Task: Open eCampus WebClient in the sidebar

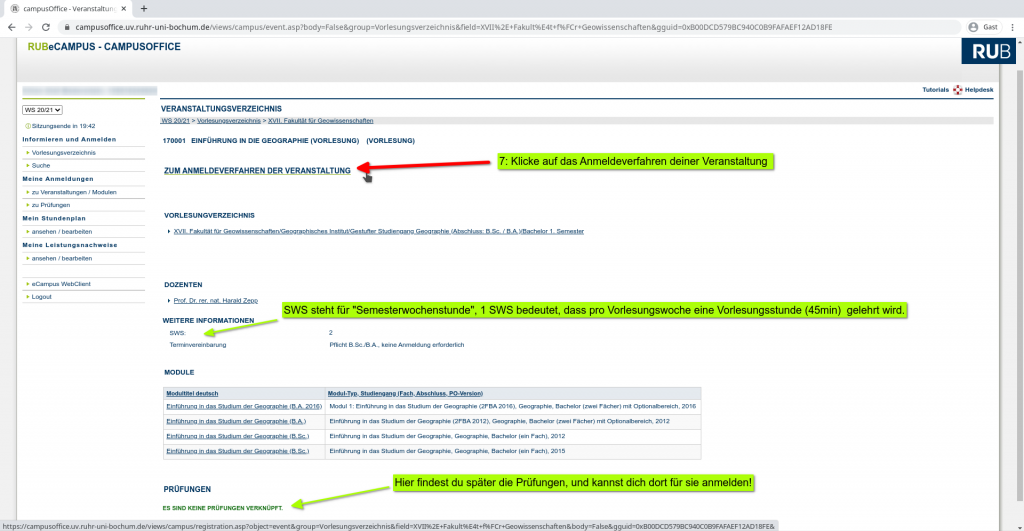Action: [x=61, y=283]
